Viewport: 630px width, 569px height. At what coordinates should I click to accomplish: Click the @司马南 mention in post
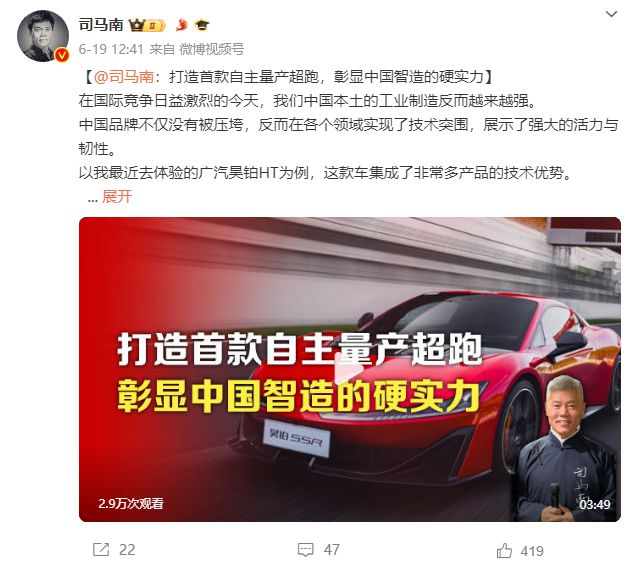click(124, 77)
